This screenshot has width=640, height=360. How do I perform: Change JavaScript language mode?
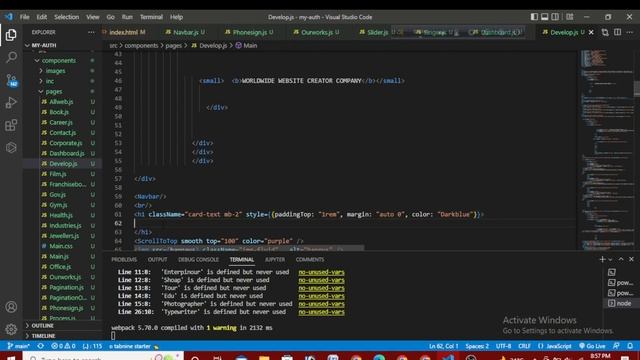555,346
